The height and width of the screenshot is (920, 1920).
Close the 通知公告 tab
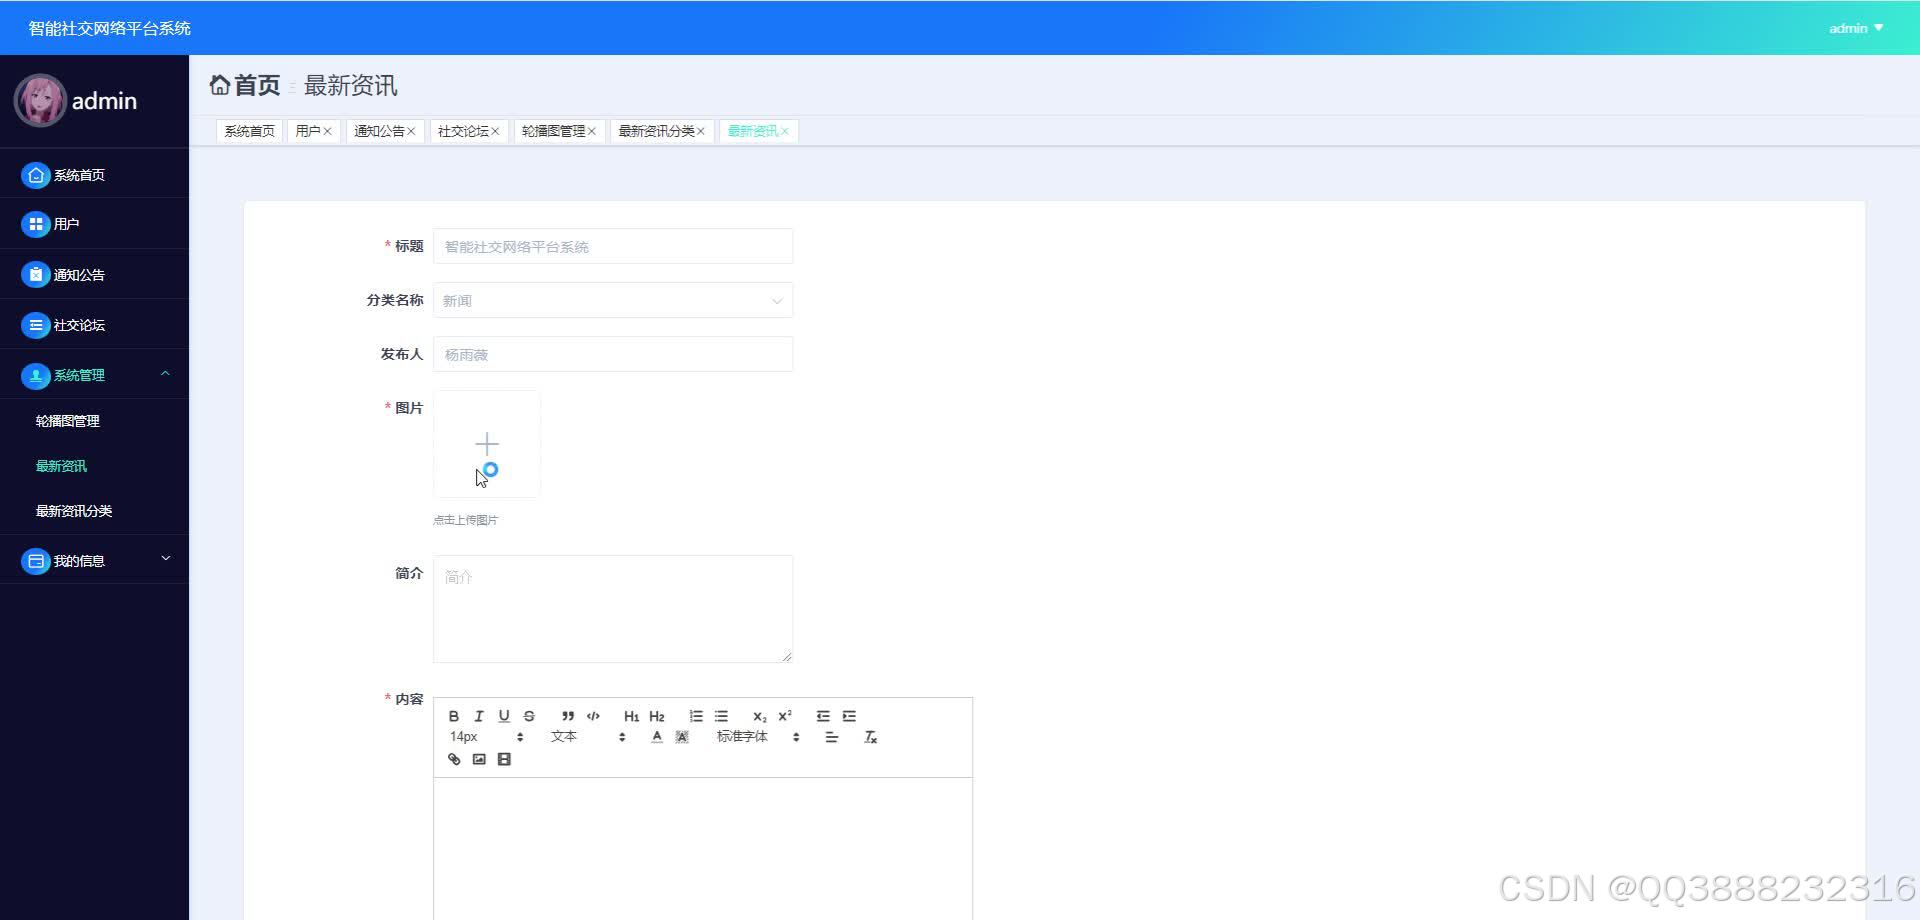click(x=411, y=131)
